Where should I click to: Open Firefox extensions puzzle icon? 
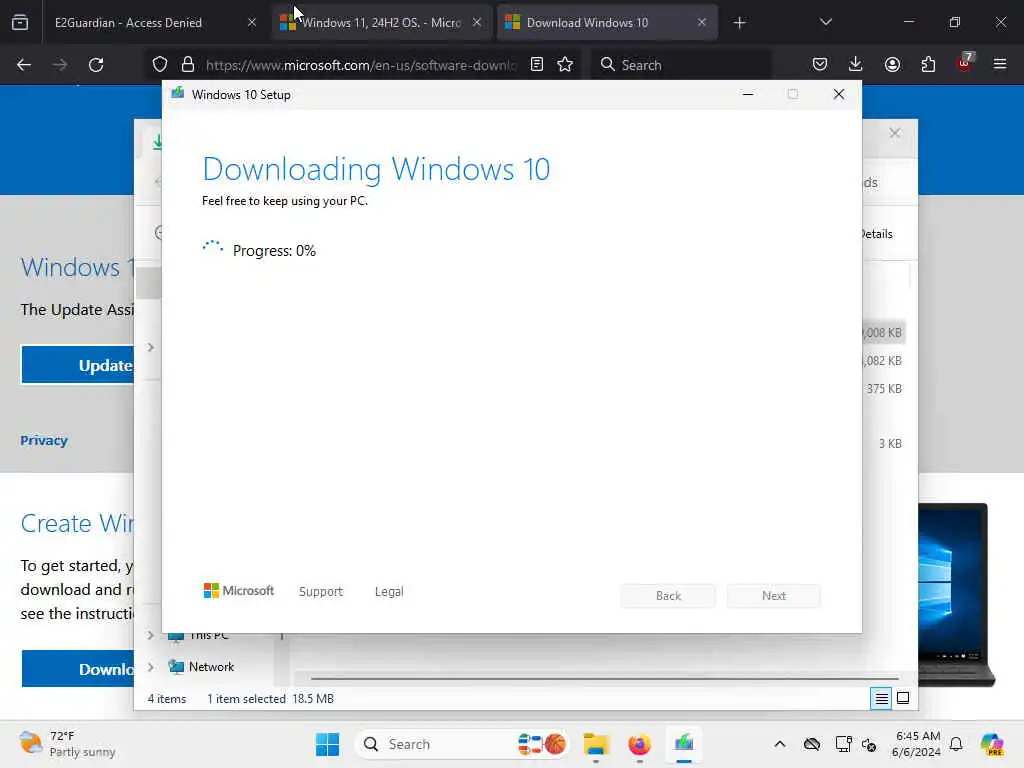(x=928, y=65)
